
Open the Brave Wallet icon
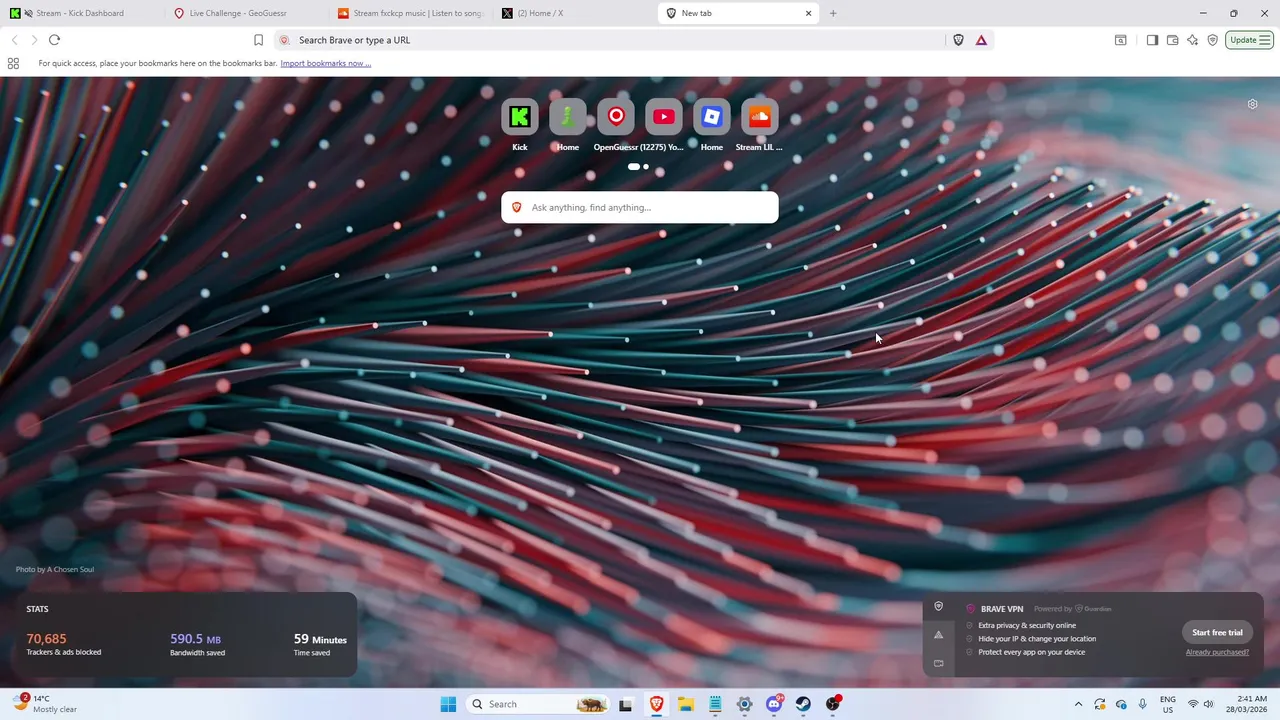click(x=1172, y=40)
